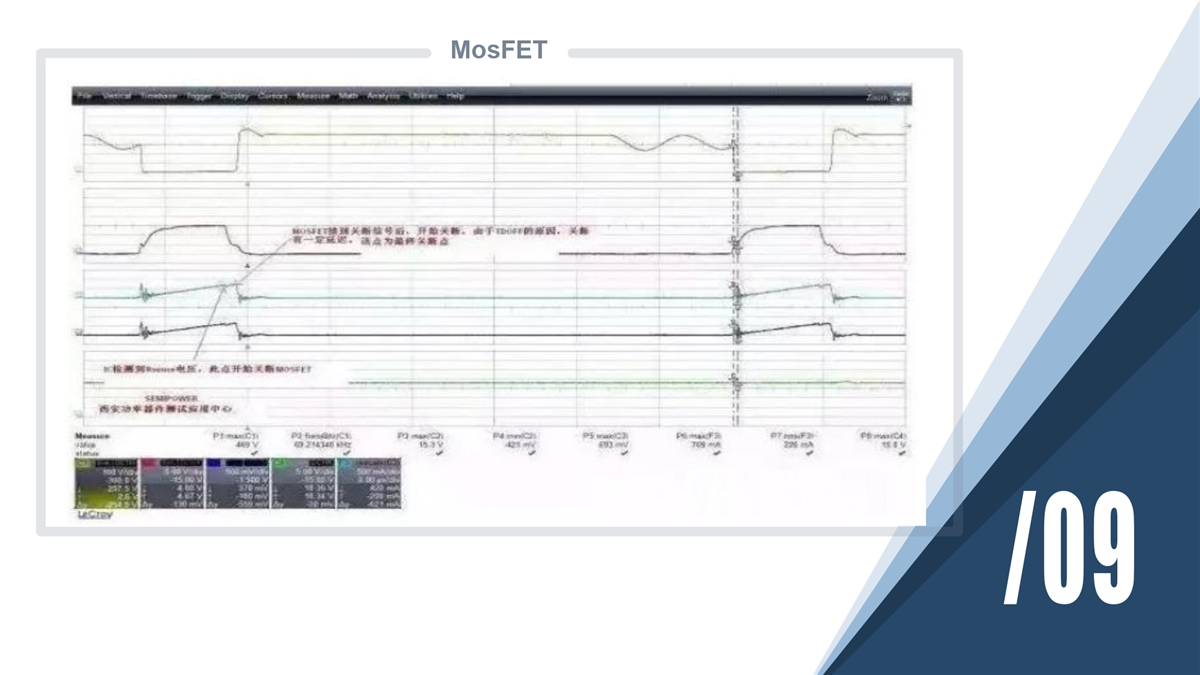Open the Timebase menu
This screenshot has width=1200, height=675.
pyautogui.click(x=158, y=96)
